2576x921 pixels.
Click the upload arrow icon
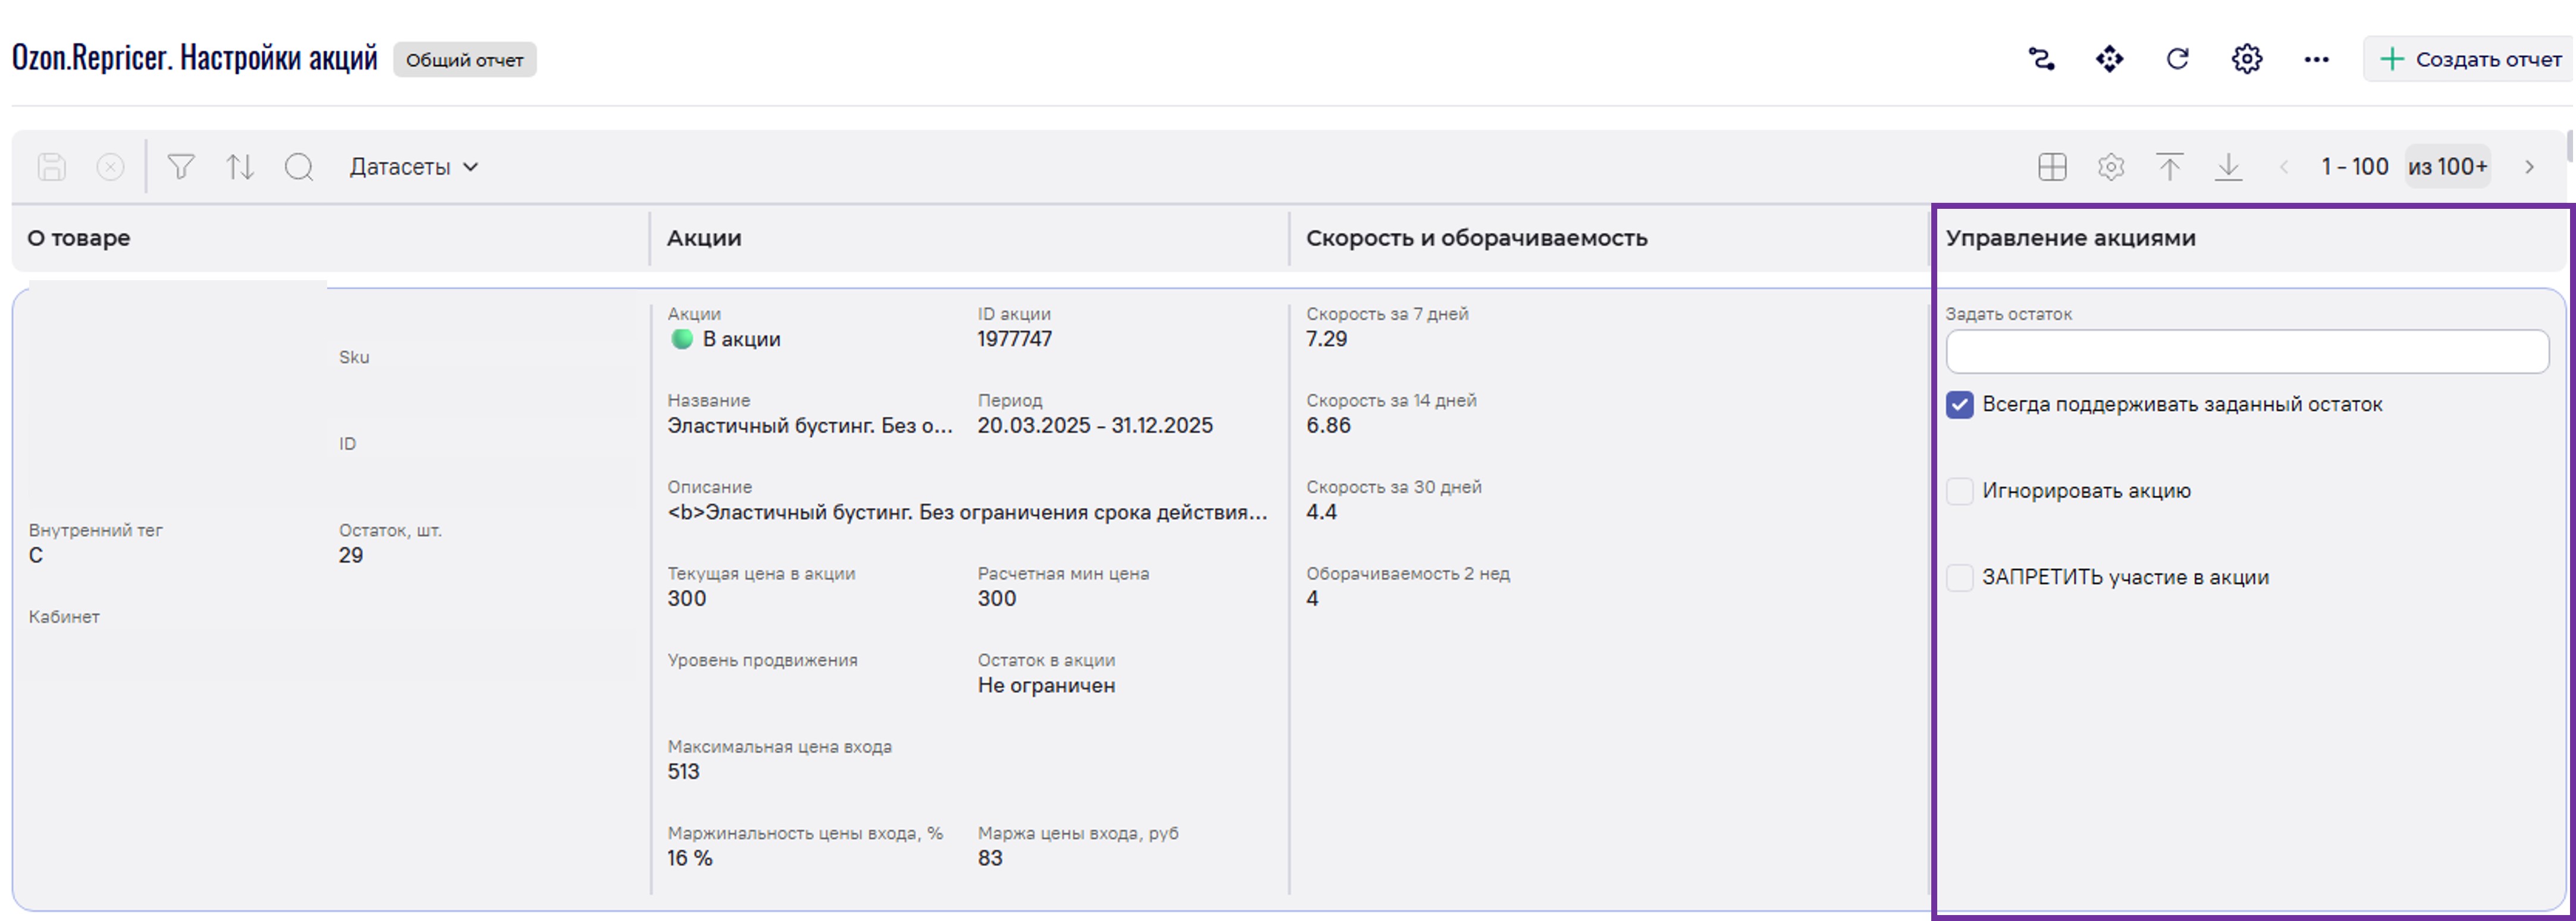coord(2169,166)
